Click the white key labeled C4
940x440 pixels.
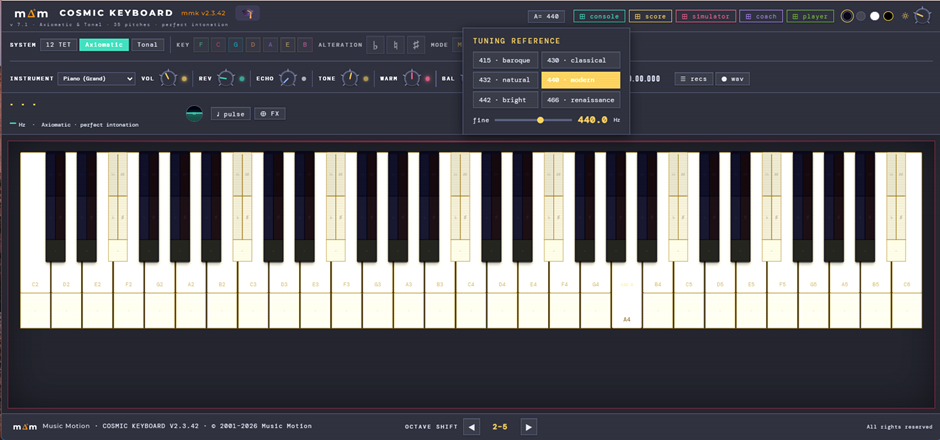tap(471, 294)
